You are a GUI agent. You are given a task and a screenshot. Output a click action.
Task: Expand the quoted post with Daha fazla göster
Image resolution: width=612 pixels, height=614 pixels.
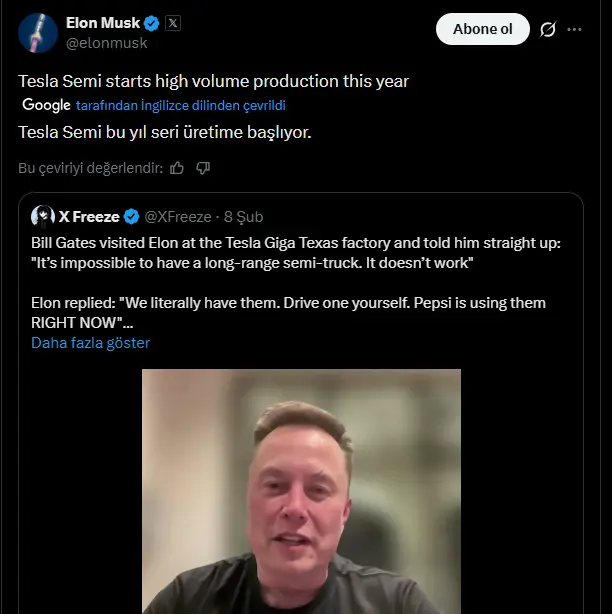tap(90, 343)
